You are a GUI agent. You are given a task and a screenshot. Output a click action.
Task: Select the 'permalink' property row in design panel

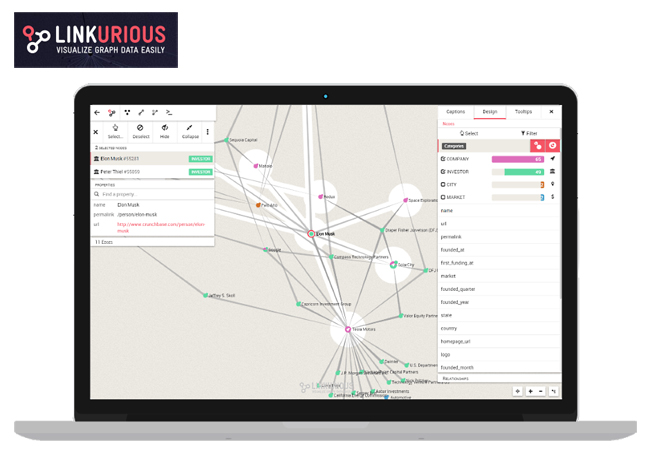tap(499, 237)
